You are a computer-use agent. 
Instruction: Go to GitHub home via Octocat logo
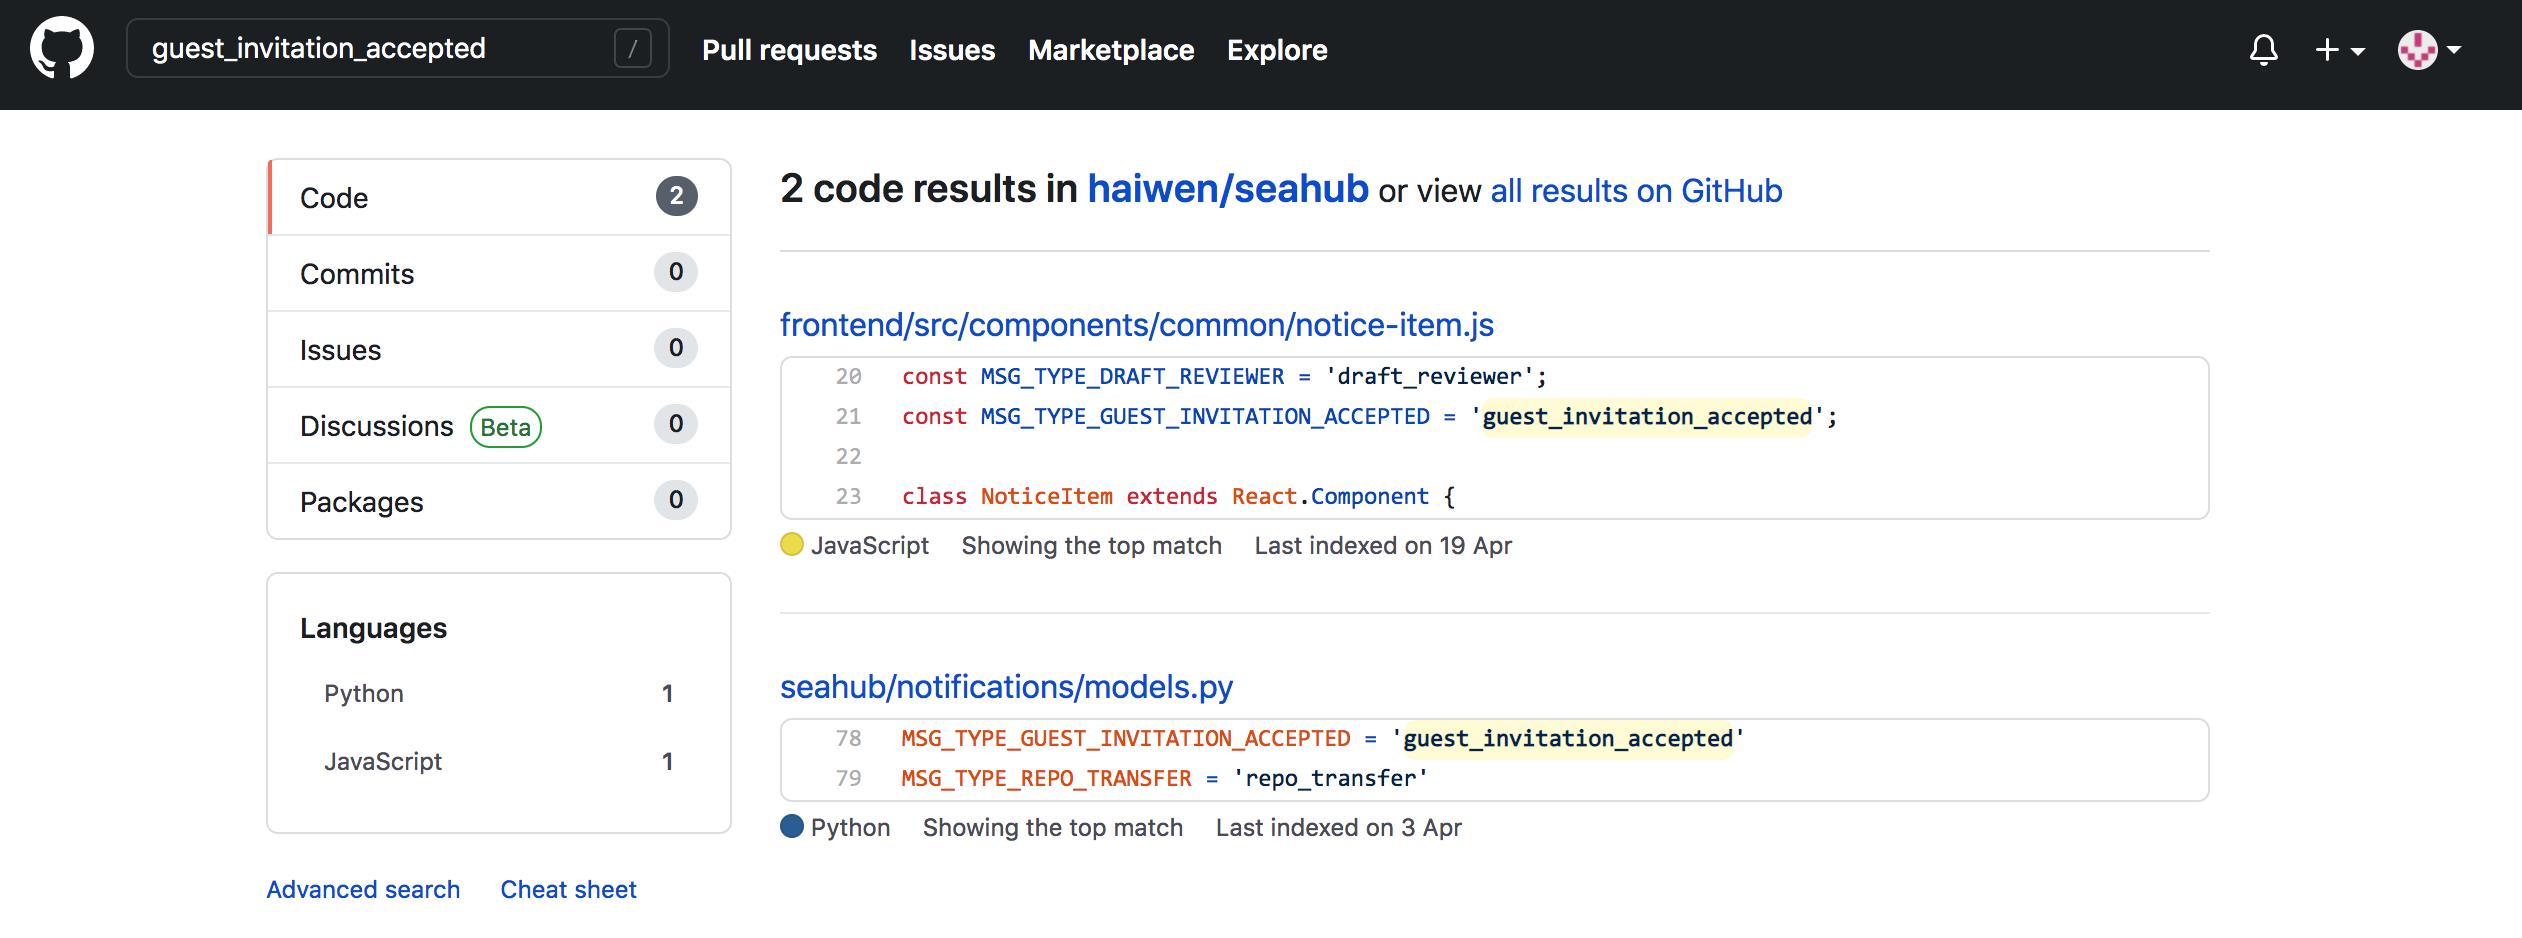[62, 49]
